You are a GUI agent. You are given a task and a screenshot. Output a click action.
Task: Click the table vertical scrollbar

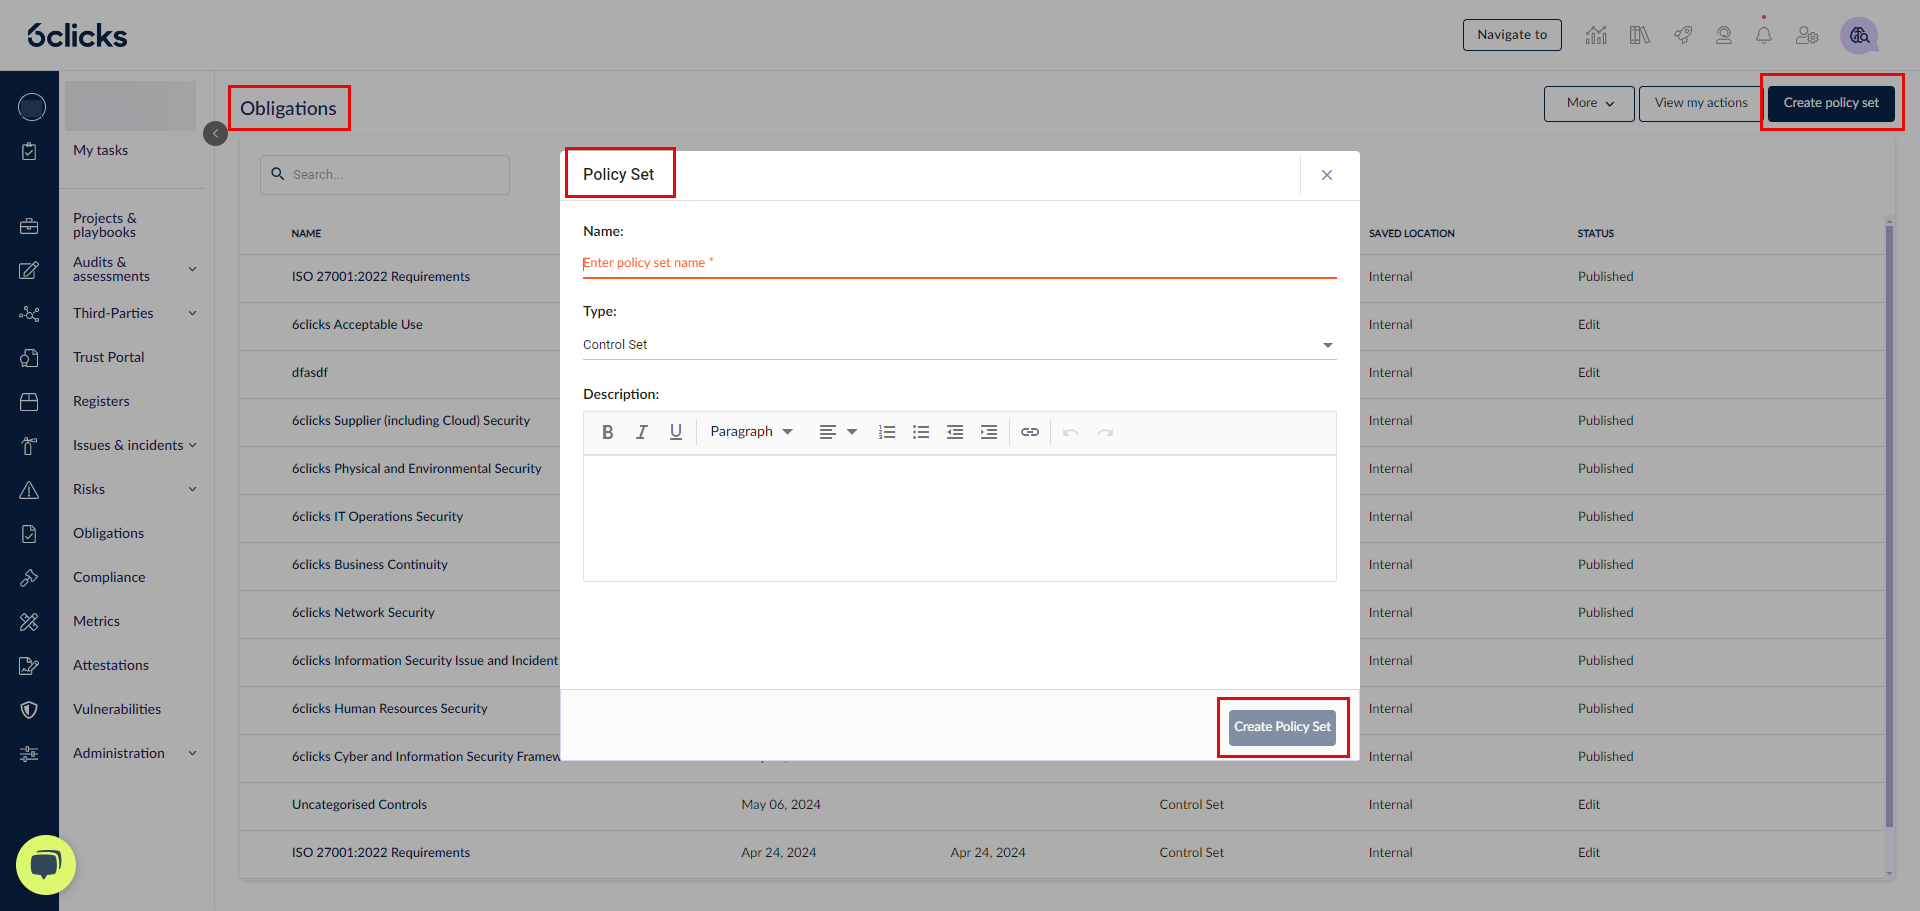coord(1889,525)
